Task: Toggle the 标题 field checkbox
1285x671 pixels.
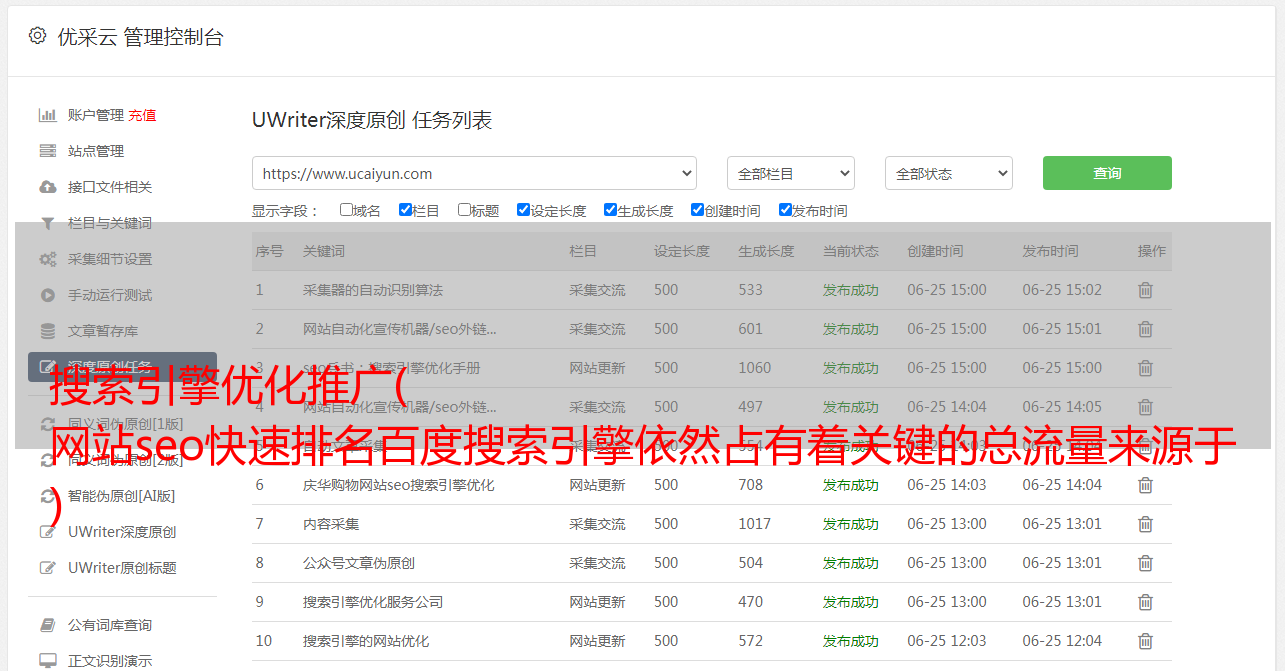Action: pos(464,210)
